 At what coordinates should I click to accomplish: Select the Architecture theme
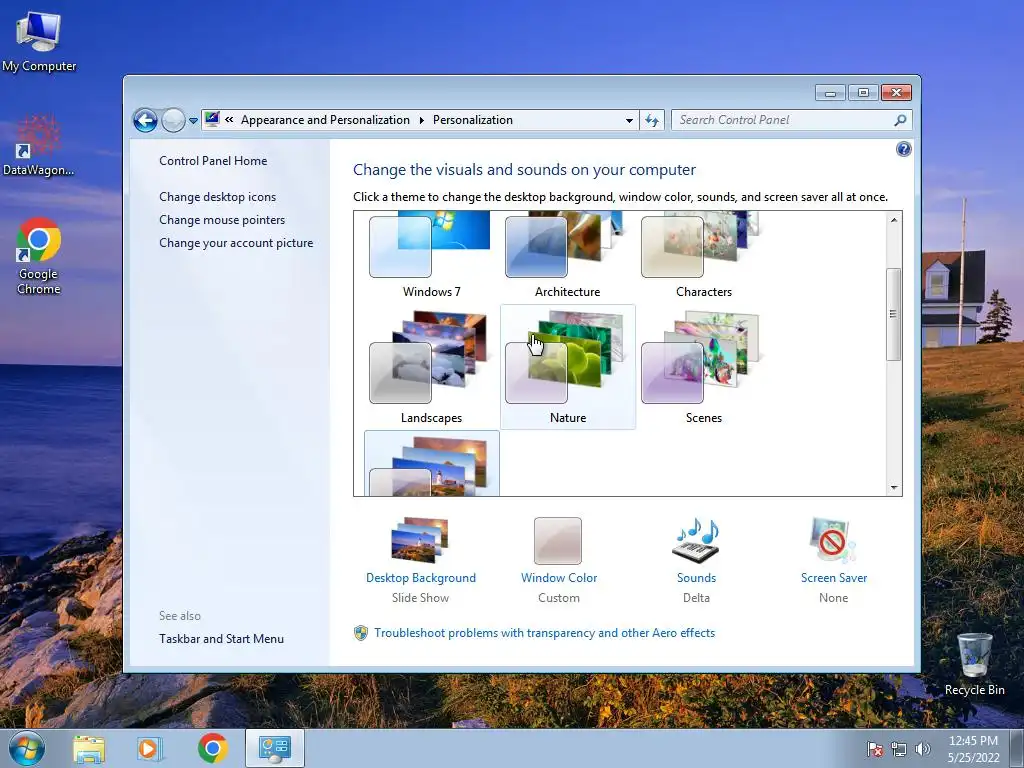[568, 256]
